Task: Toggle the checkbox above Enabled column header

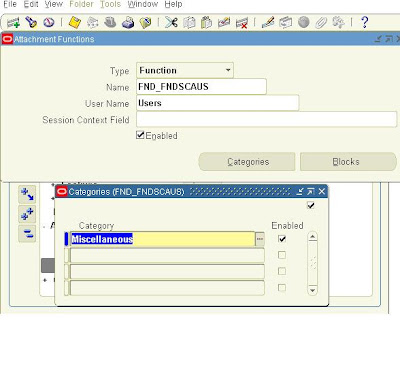Action: [x=311, y=205]
